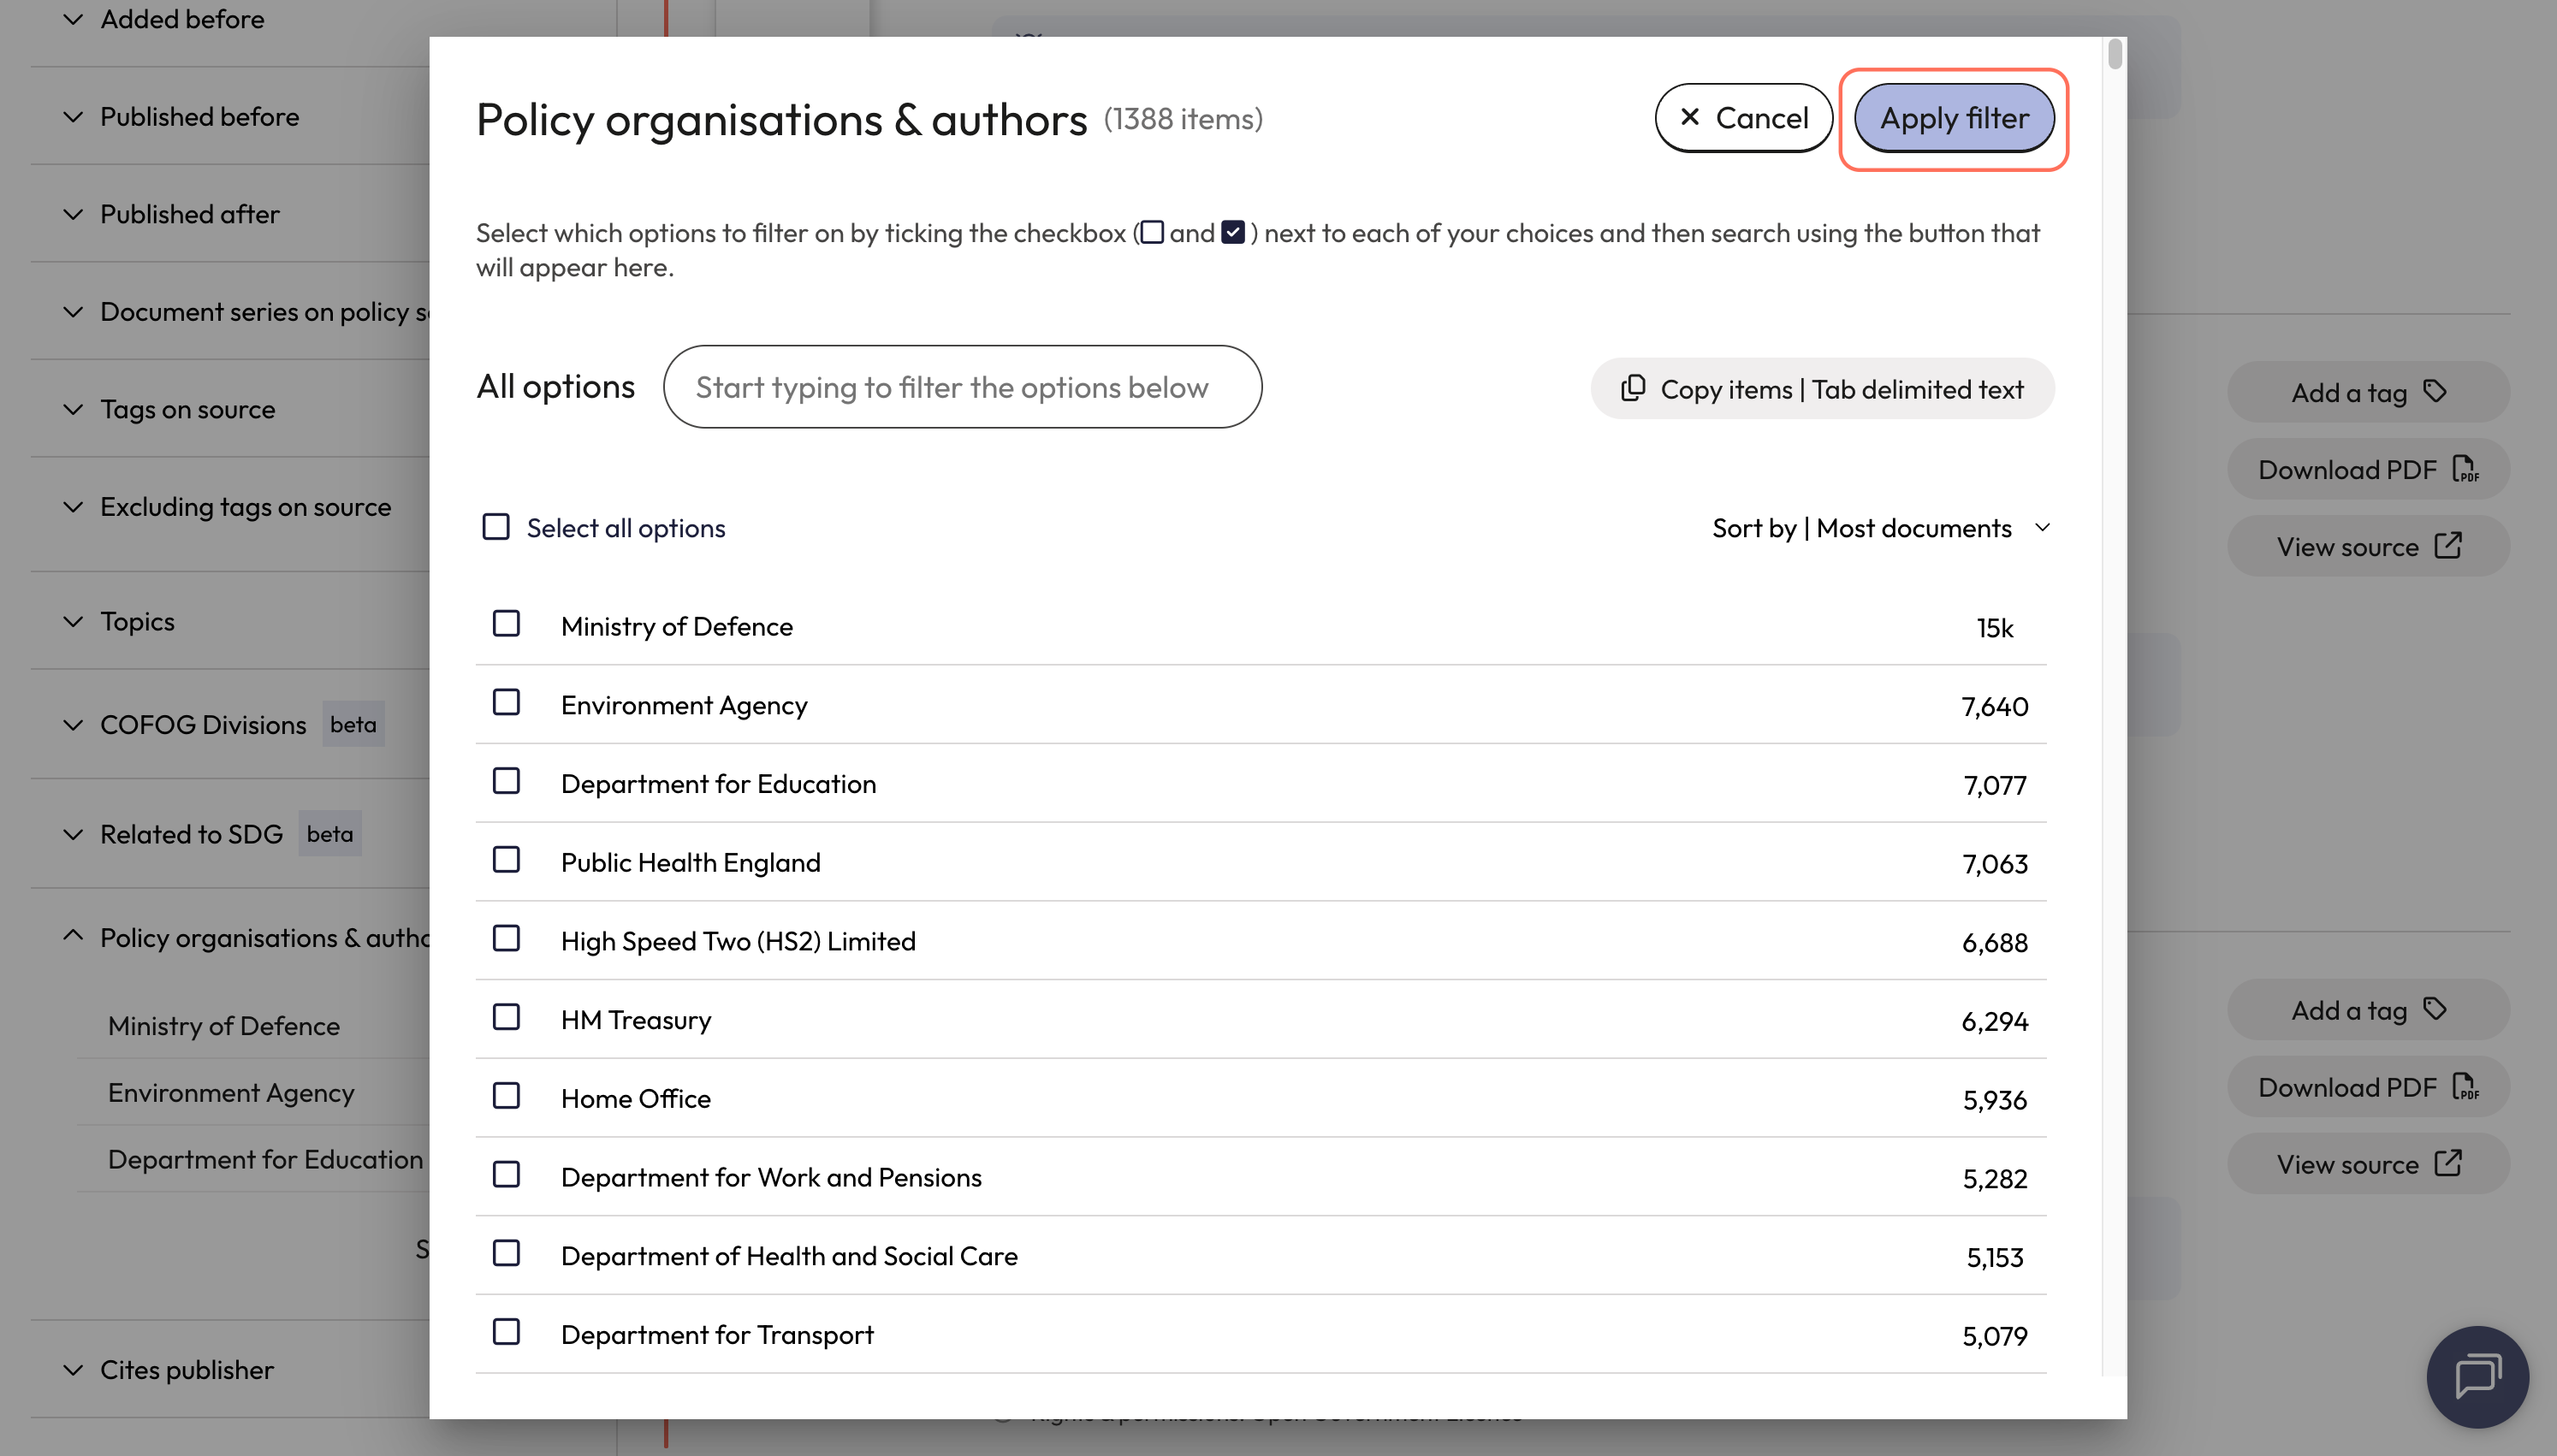Viewport: 2557px width, 1456px height.
Task: Open the chat support widget icon
Action: pyautogui.click(x=2477, y=1377)
